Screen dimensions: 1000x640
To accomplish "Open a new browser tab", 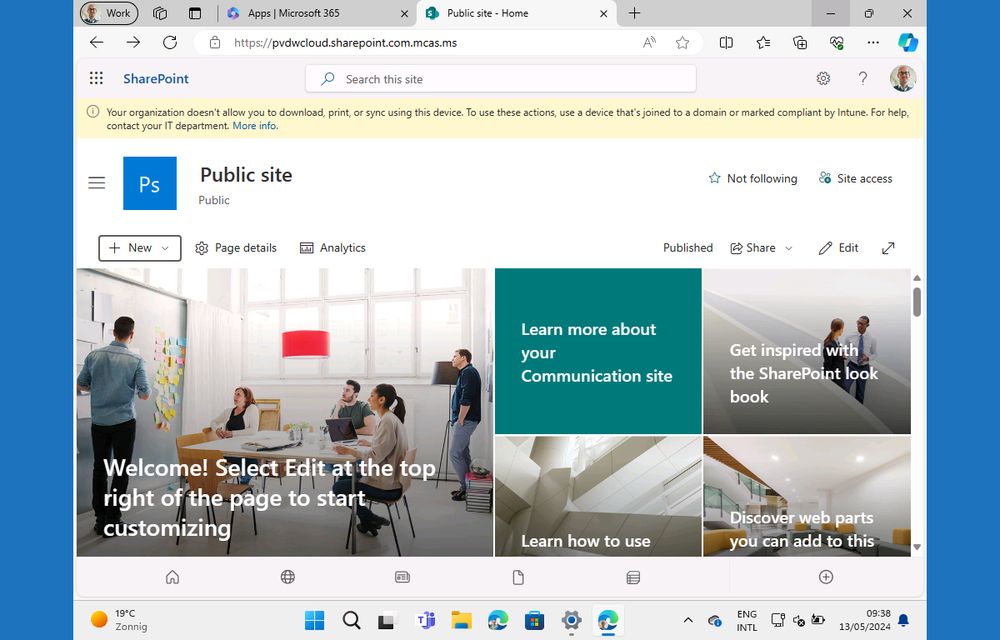I will (x=635, y=13).
